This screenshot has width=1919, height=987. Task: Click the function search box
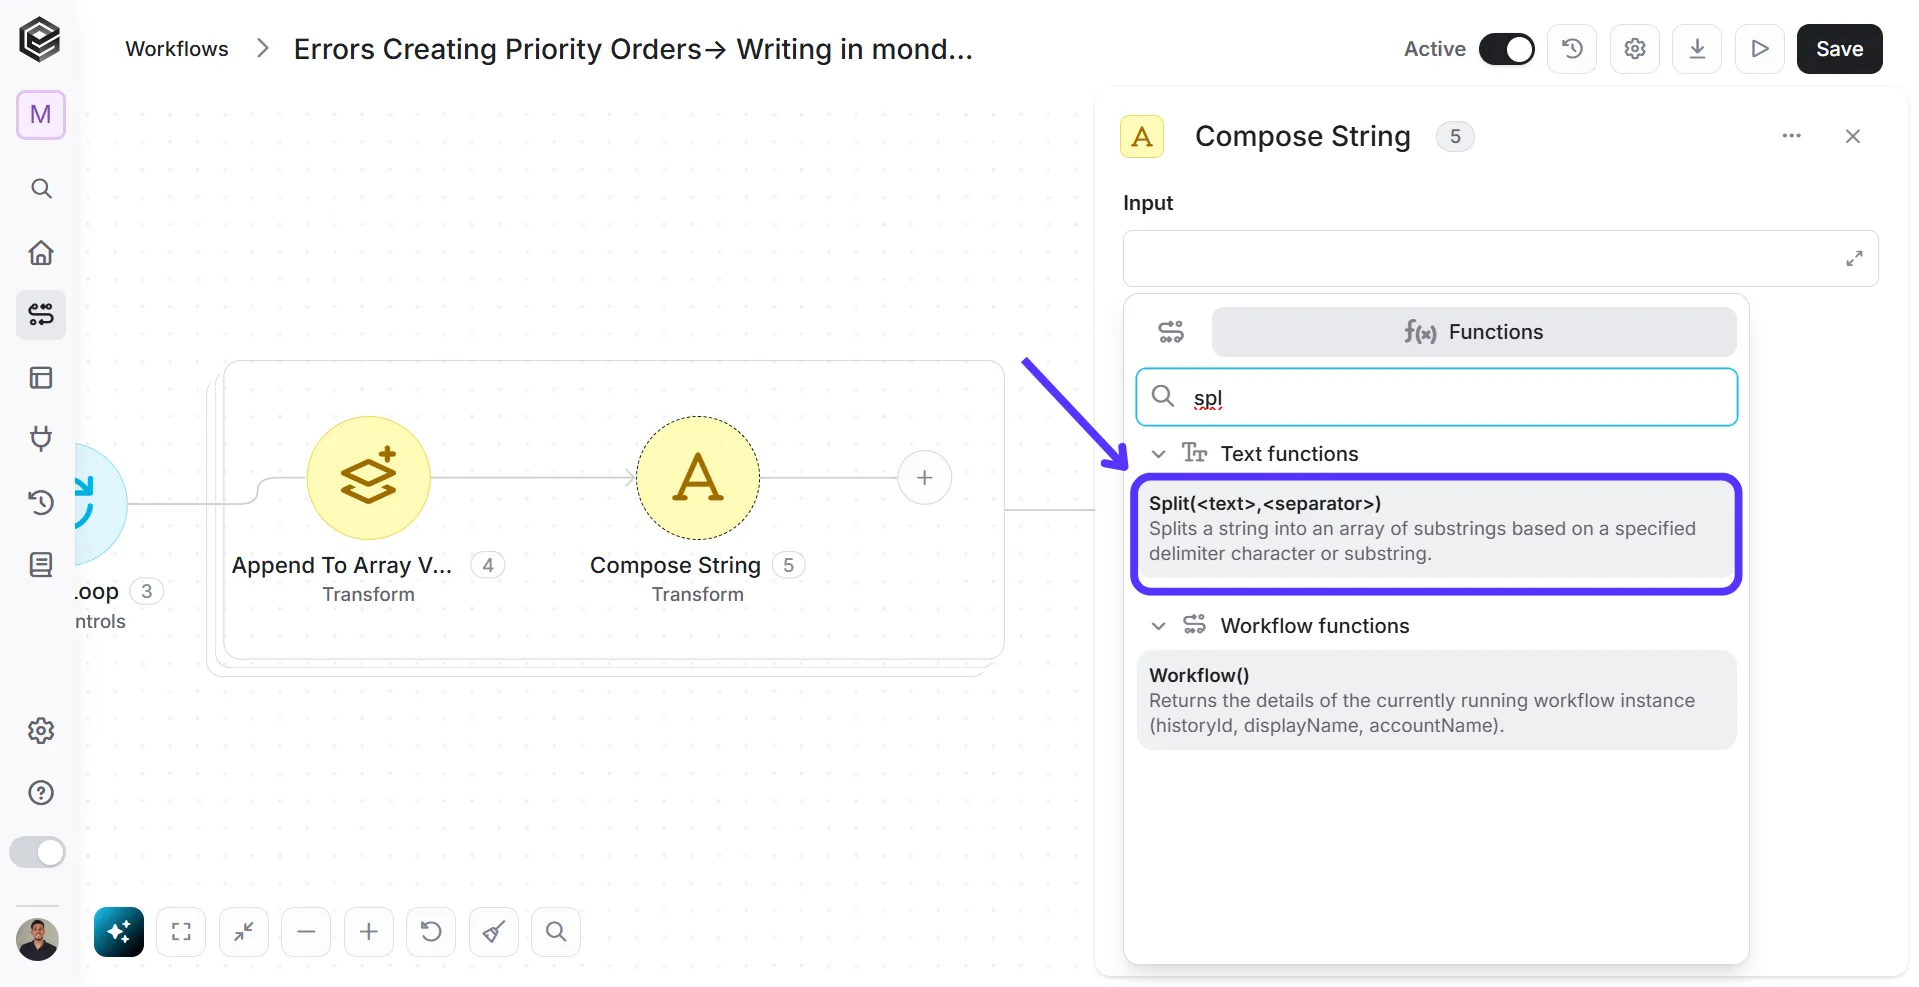click(x=1436, y=397)
